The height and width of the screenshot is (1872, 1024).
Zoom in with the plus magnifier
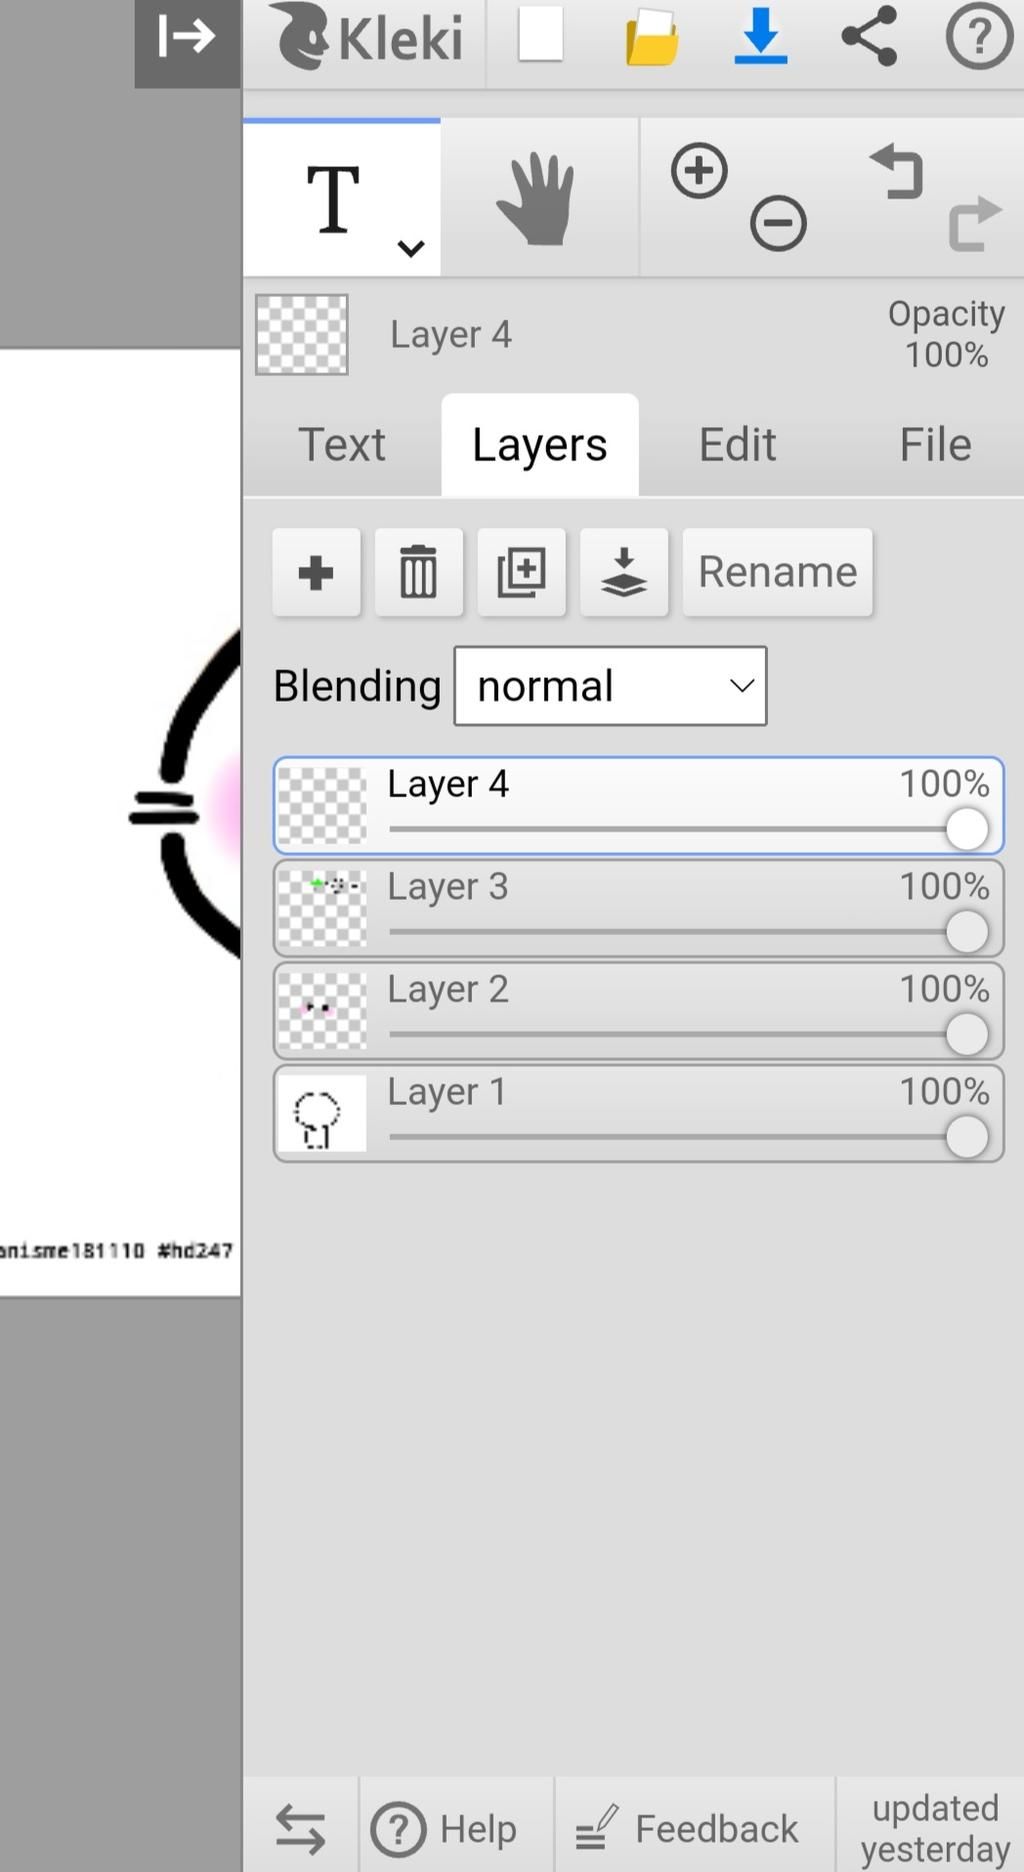click(699, 171)
